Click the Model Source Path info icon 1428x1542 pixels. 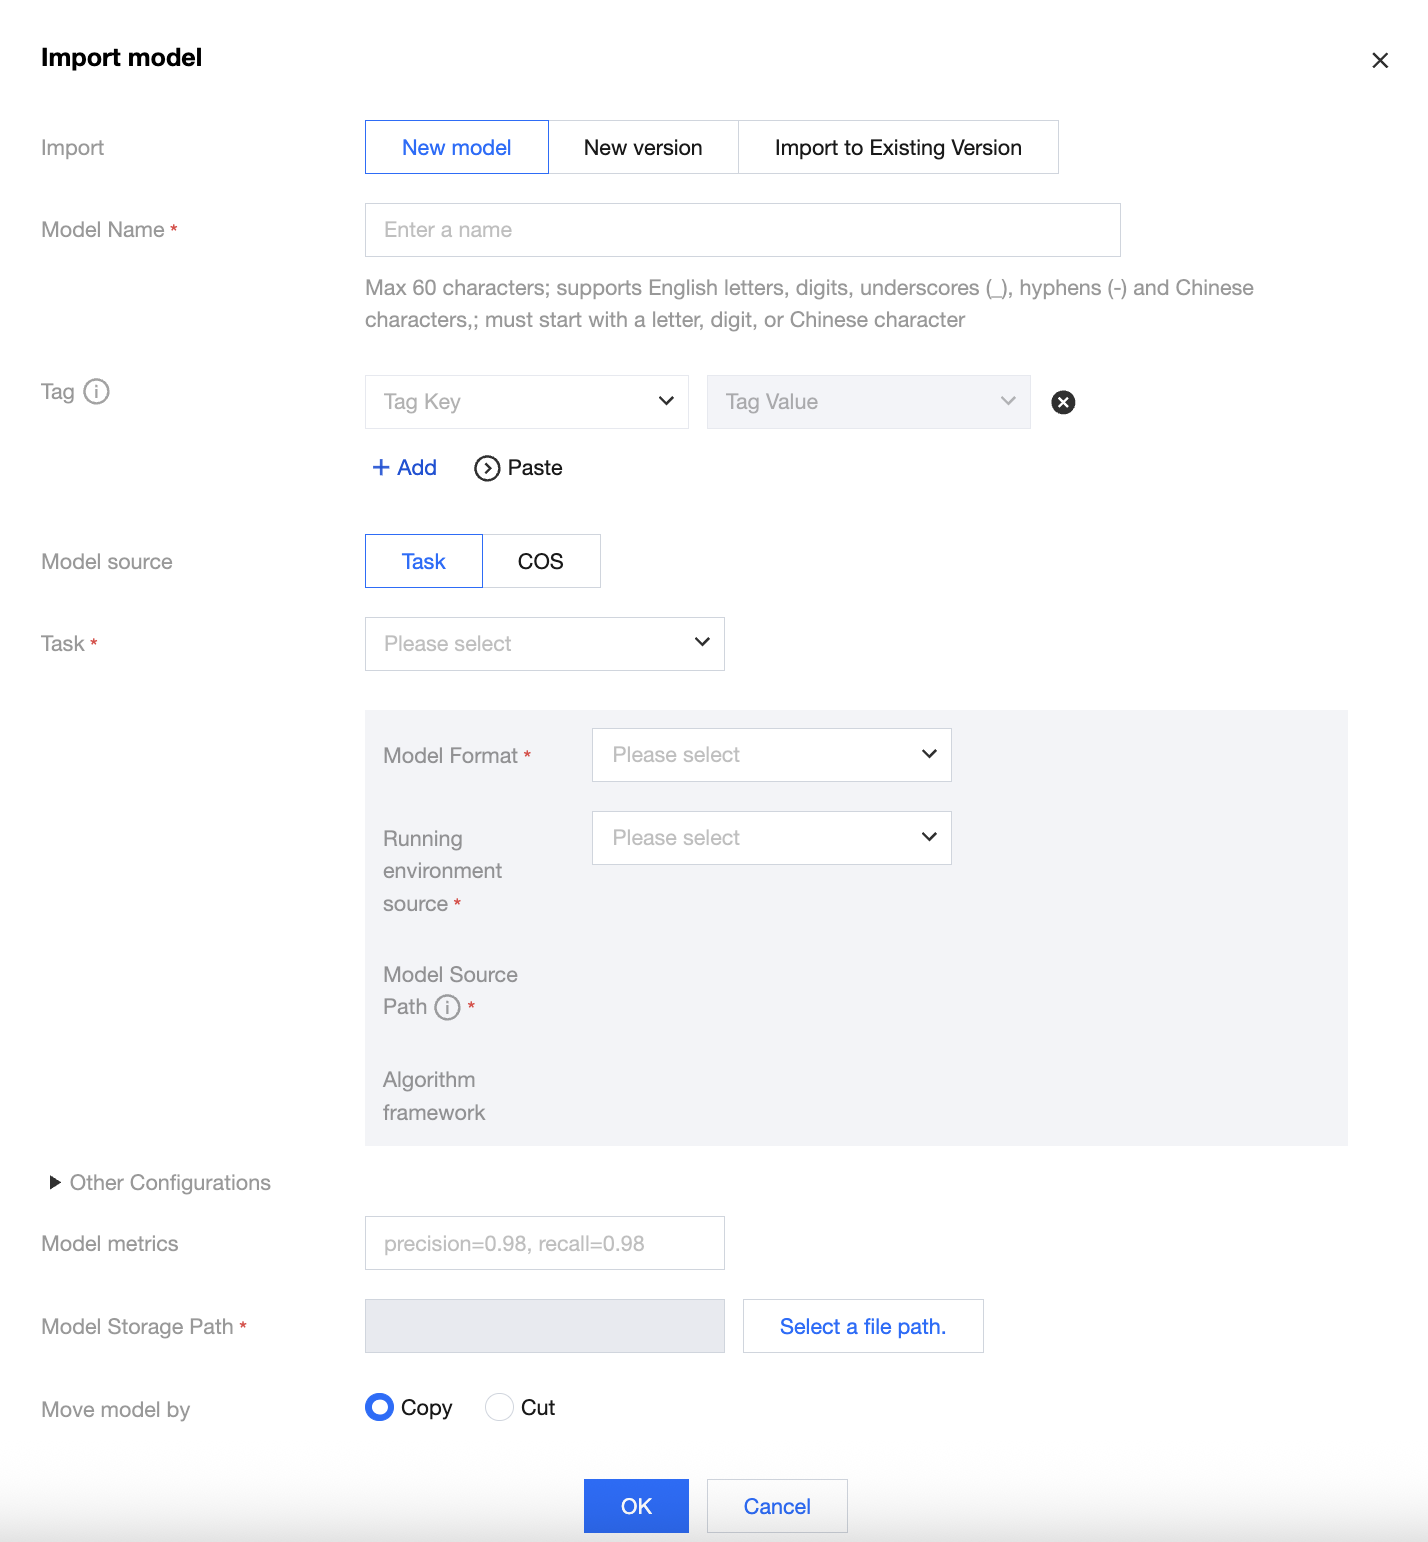(x=447, y=1007)
